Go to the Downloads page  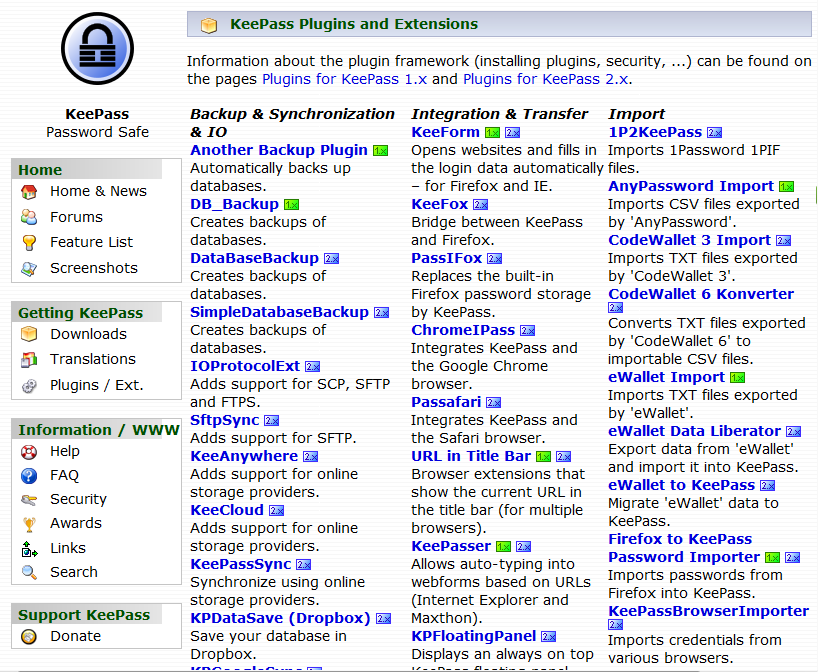click(88, 334)
